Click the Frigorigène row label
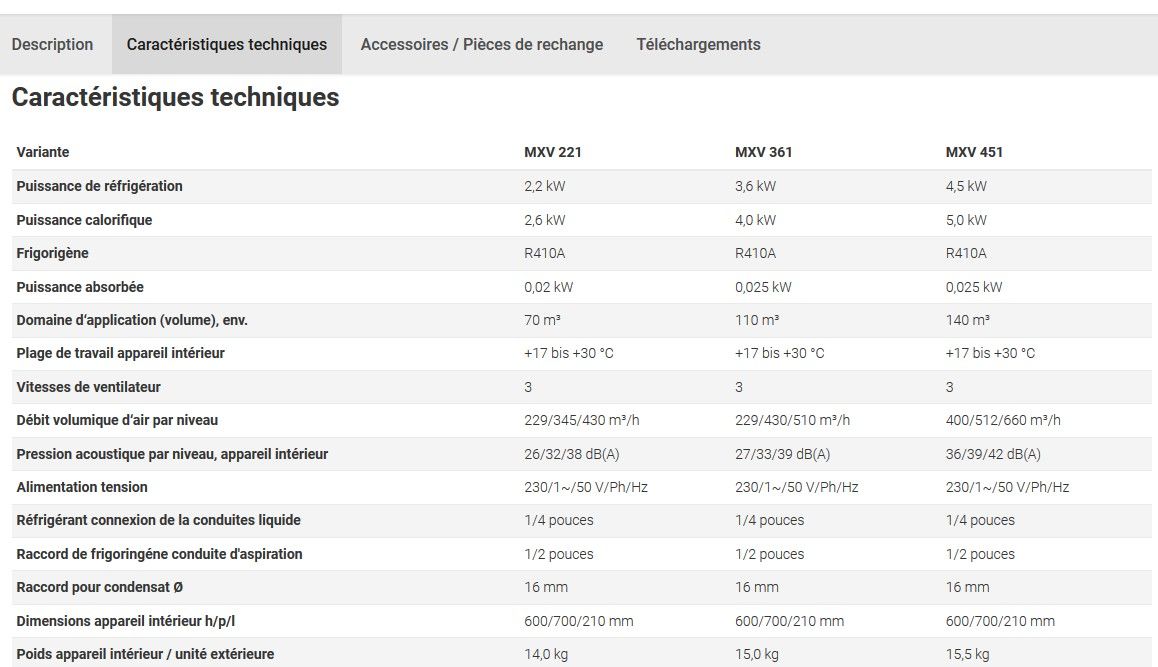The image size is (1158, 667). pyautogui.click(x=53, y=253)
